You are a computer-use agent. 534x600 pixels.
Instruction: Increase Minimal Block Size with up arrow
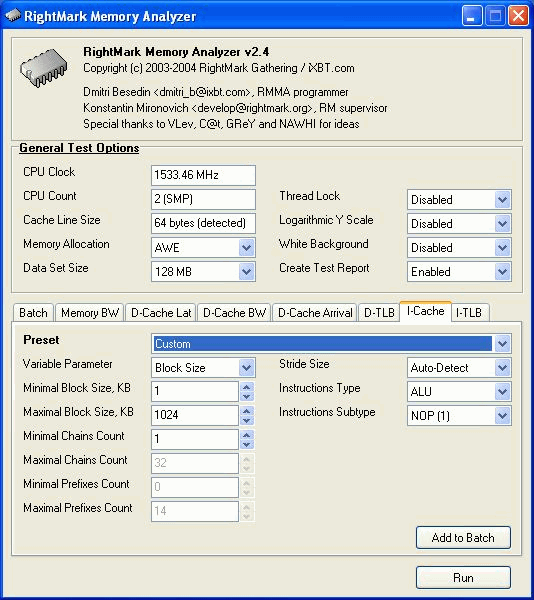coord(247,386)
